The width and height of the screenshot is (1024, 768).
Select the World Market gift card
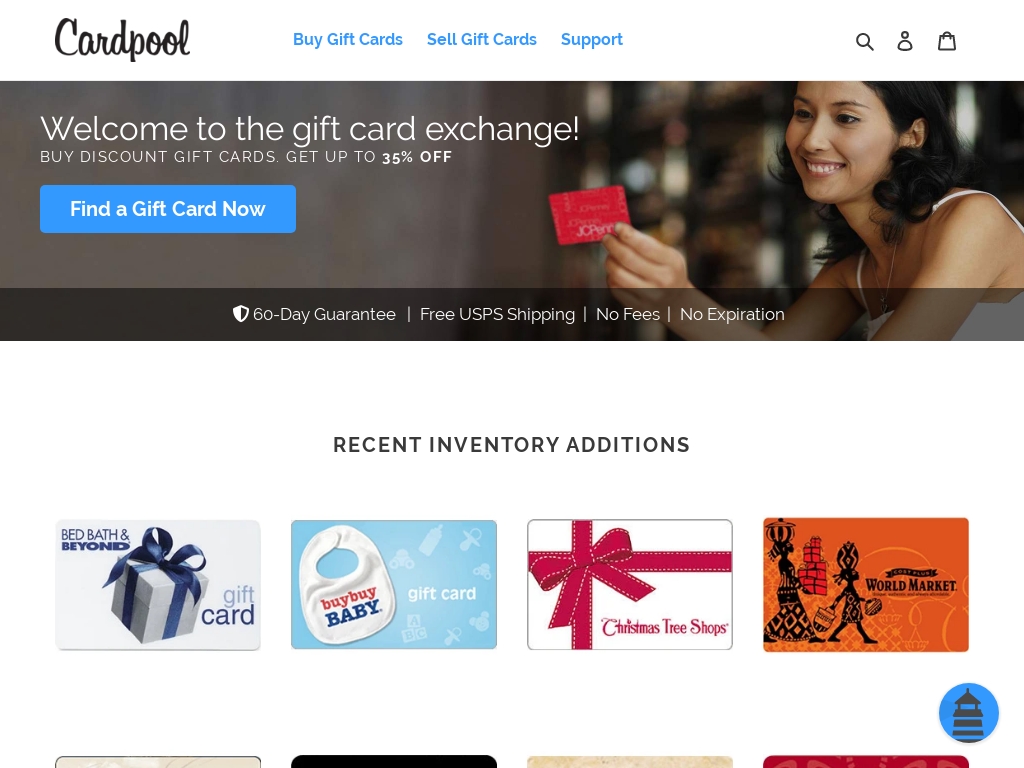point(866,584)
